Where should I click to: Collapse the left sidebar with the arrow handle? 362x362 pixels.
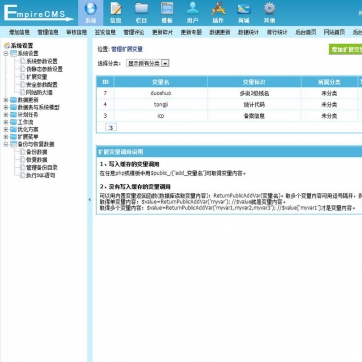tap(89, 200)
